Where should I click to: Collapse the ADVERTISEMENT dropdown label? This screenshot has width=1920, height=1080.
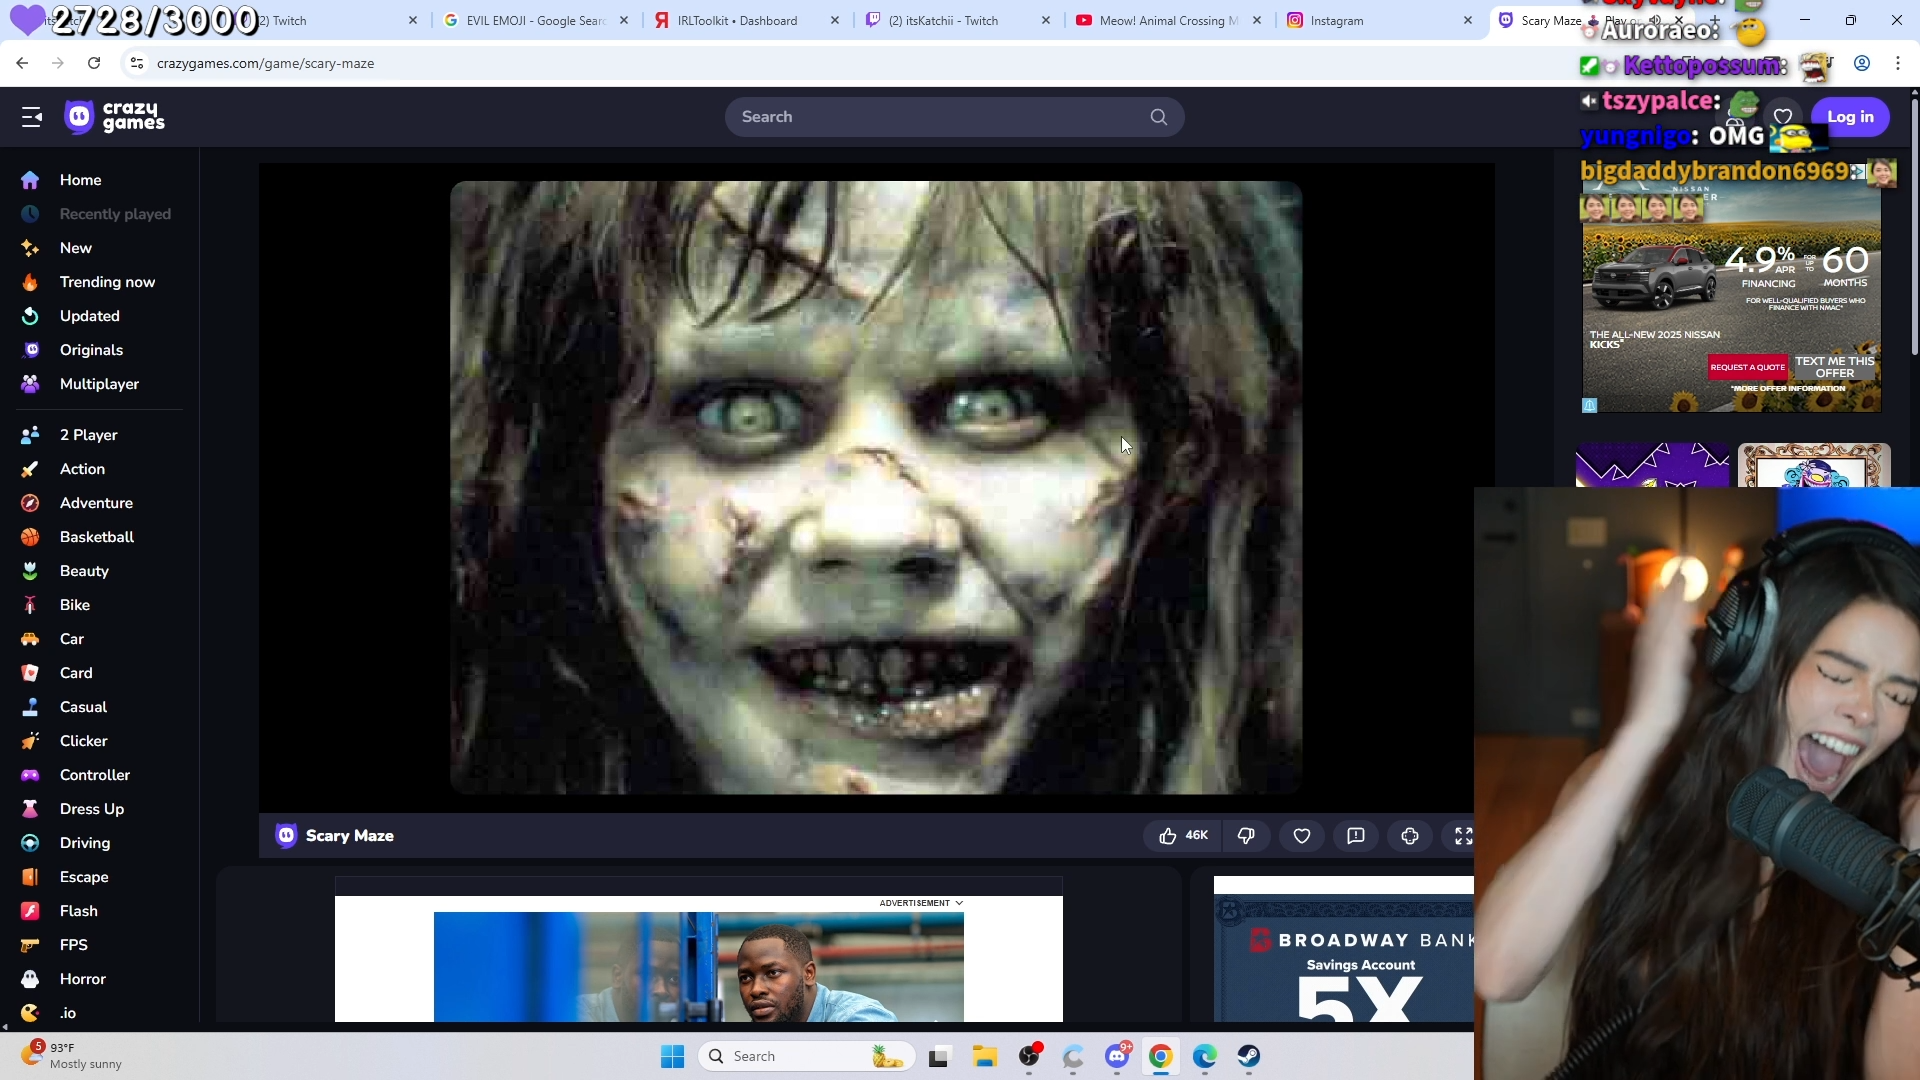tap(921, 903)
